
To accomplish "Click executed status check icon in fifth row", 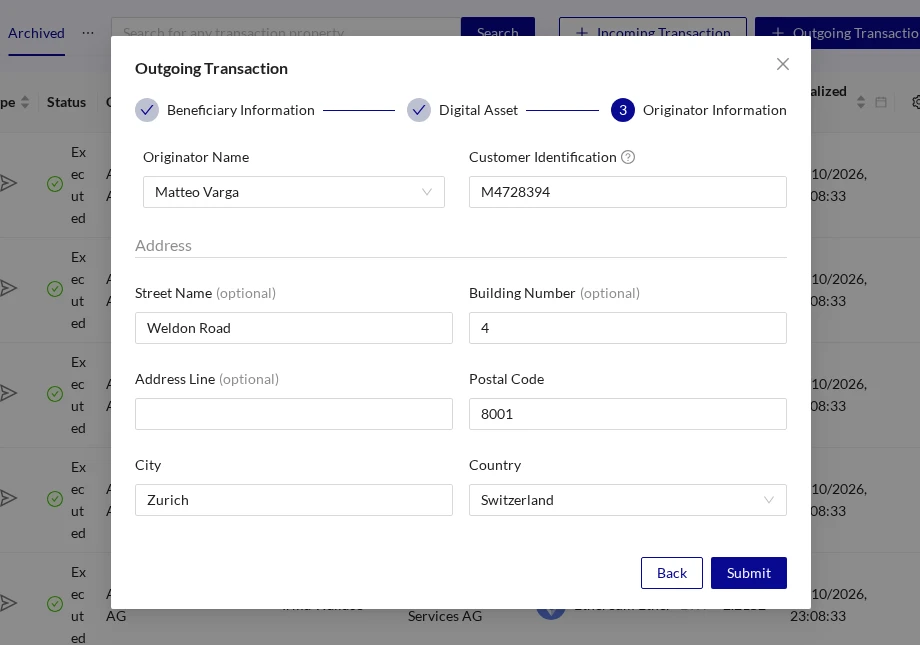I will coord(55,604).
